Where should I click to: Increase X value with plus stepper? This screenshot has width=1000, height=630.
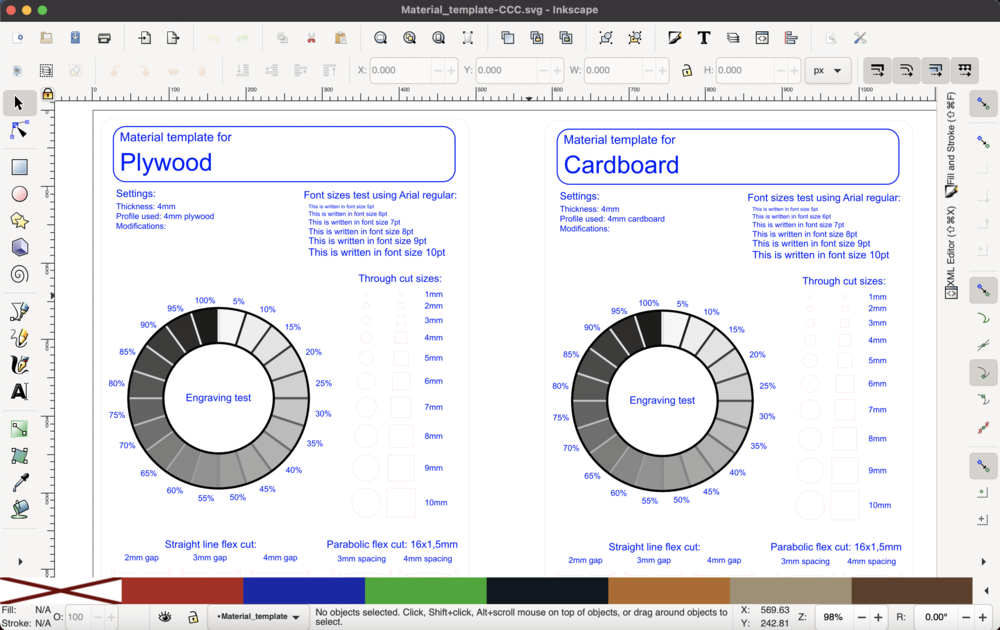coord(451,70)
